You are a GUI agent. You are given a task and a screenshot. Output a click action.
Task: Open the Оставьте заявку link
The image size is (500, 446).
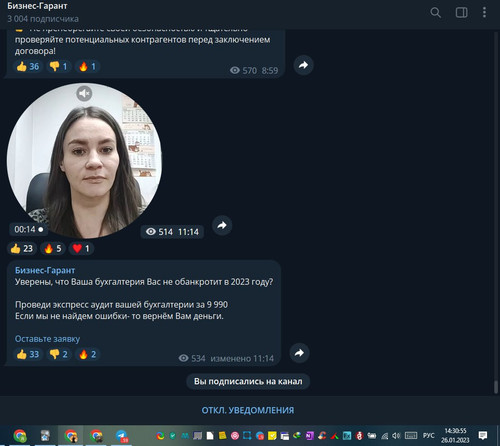pos(47,339)
